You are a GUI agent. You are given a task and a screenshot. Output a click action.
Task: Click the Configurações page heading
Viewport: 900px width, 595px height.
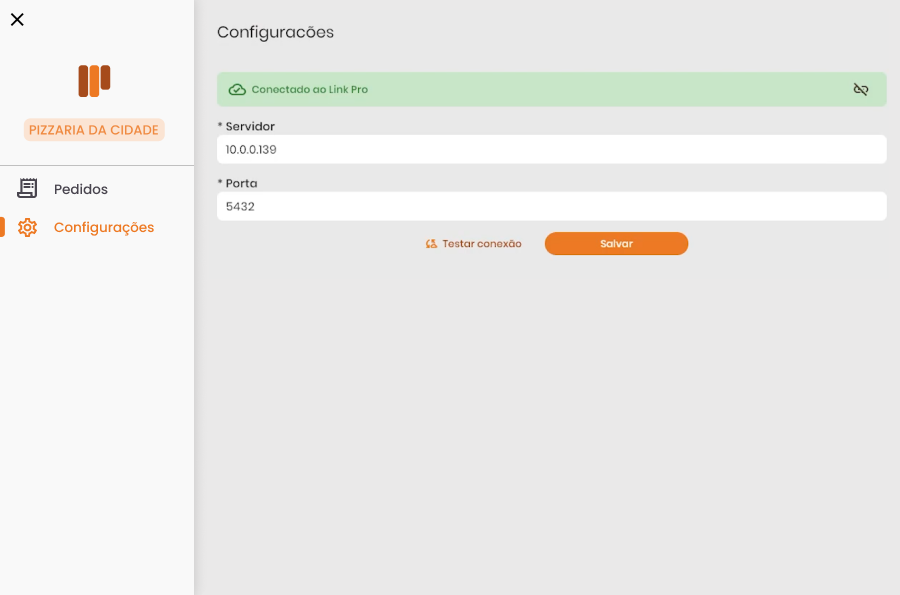pos(275,32)
